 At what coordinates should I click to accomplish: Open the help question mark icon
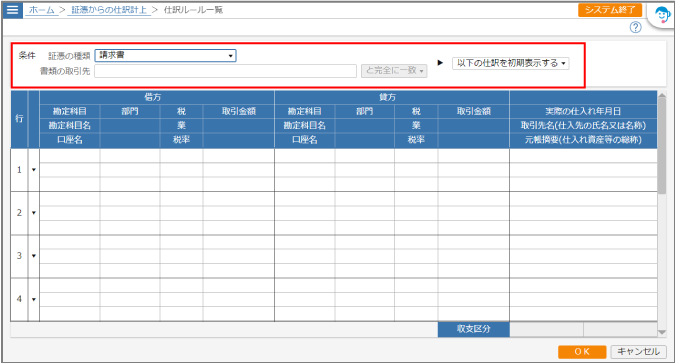pyautogui.click(x=635, y=28)
